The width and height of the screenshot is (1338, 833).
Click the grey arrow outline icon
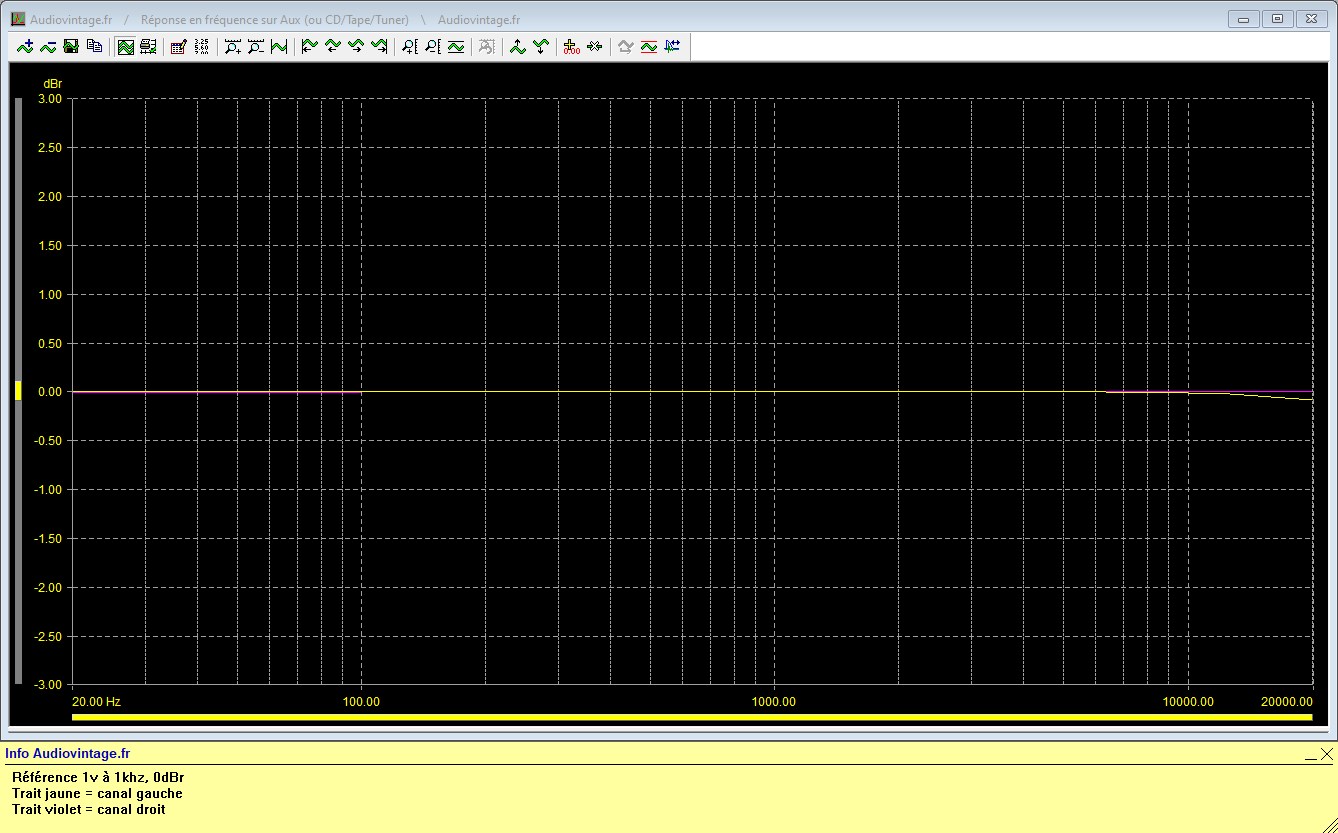[626, 46]
